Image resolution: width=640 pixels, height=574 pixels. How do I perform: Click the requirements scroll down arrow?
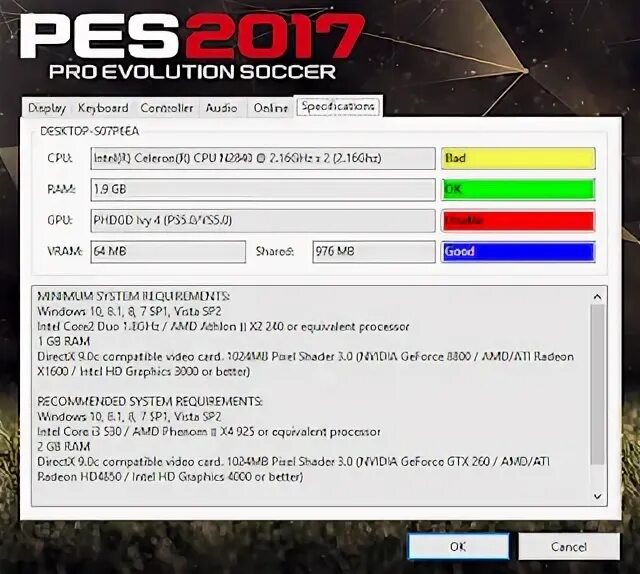[x=598, y=496]
